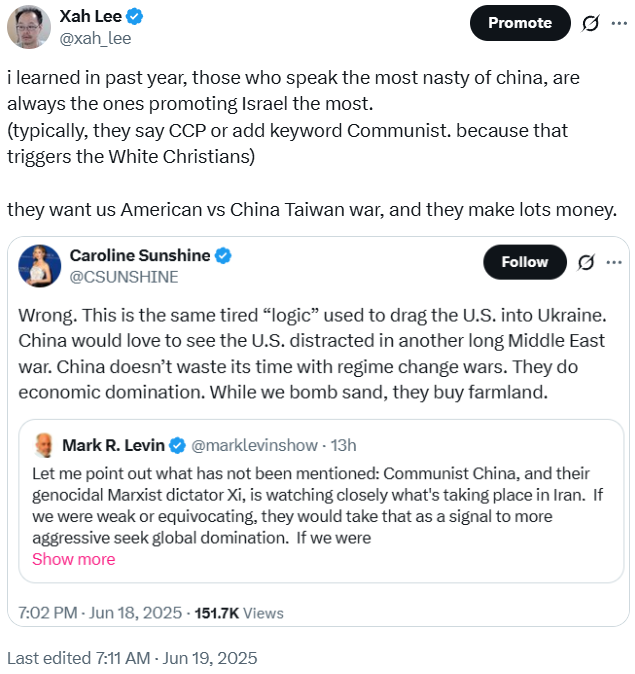Open the Last edited history link
This screenshot has width=635, height=674.
[x=132, y=658]
